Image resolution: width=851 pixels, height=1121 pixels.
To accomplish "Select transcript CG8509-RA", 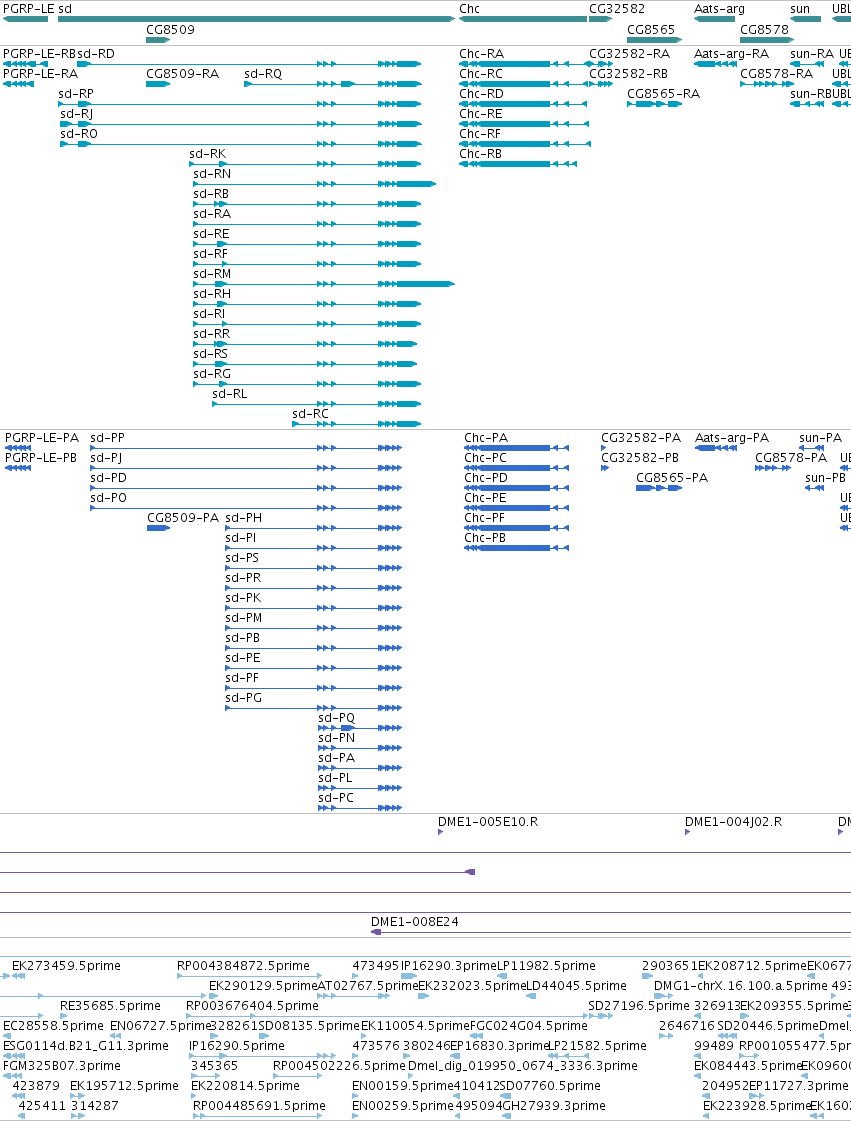I will coord(157,84).
